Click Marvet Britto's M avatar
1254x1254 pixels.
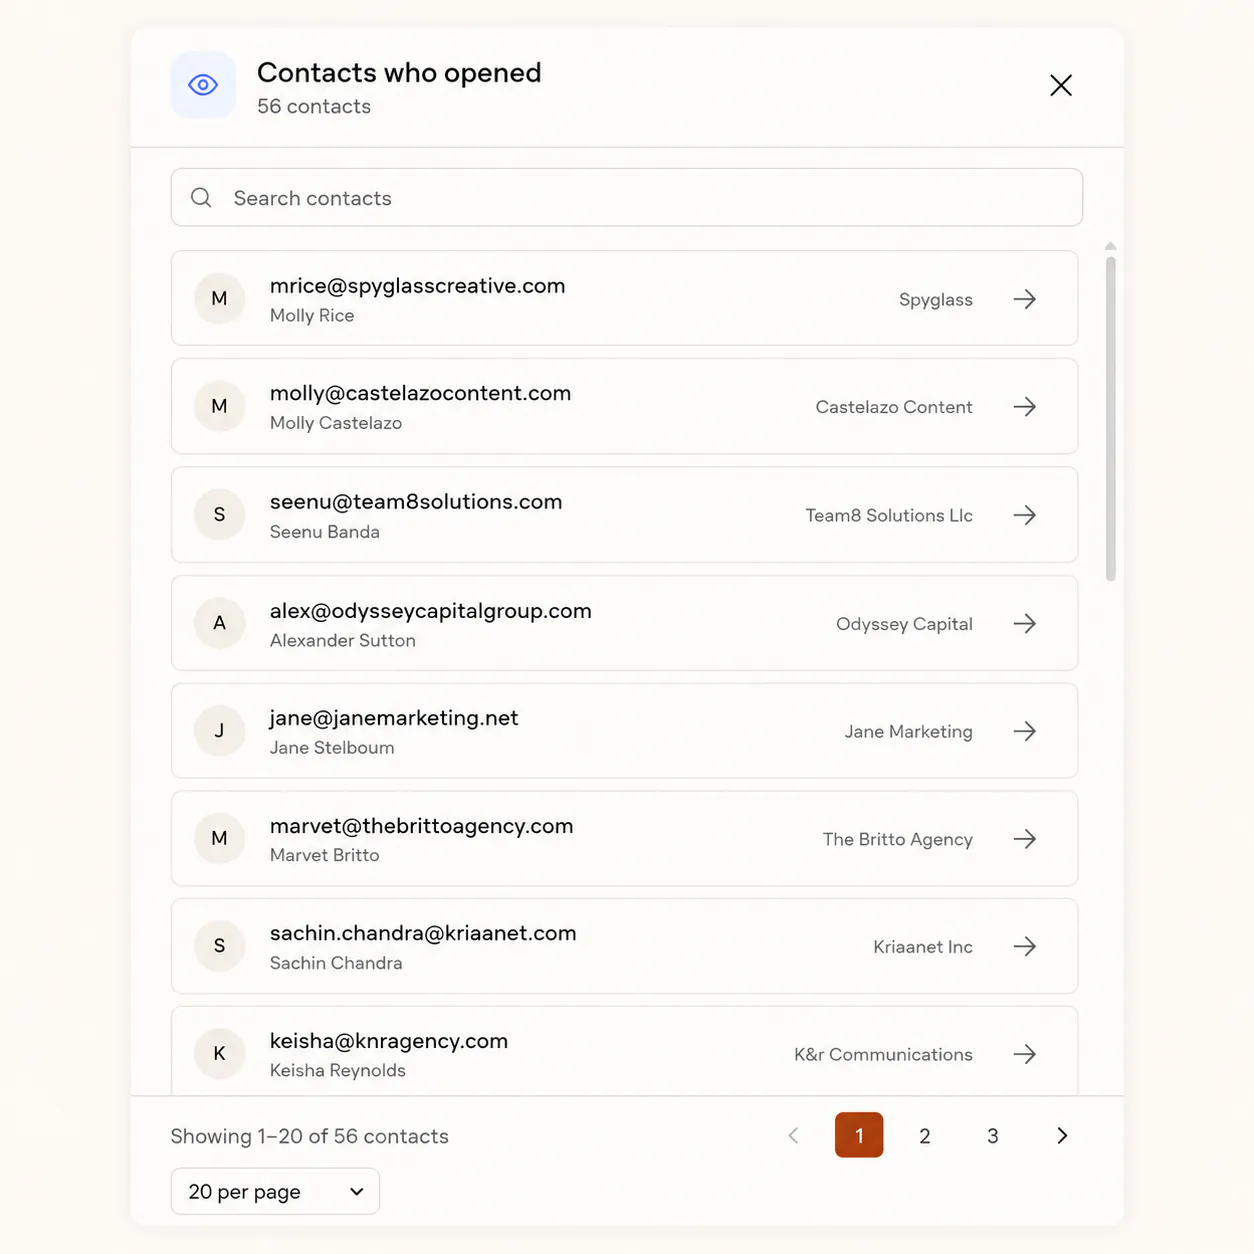pyautogui.click(x=220, y=838)
